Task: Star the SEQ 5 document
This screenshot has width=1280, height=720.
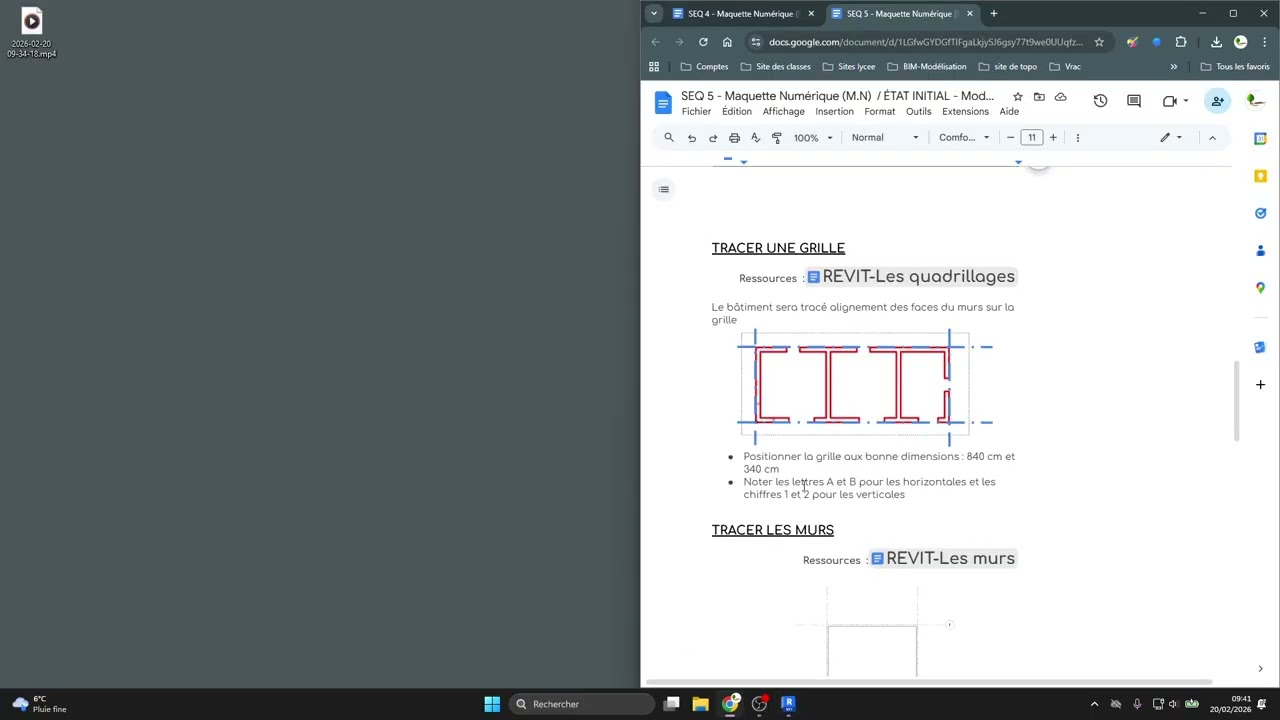Action: click(x=1017, y=97)
